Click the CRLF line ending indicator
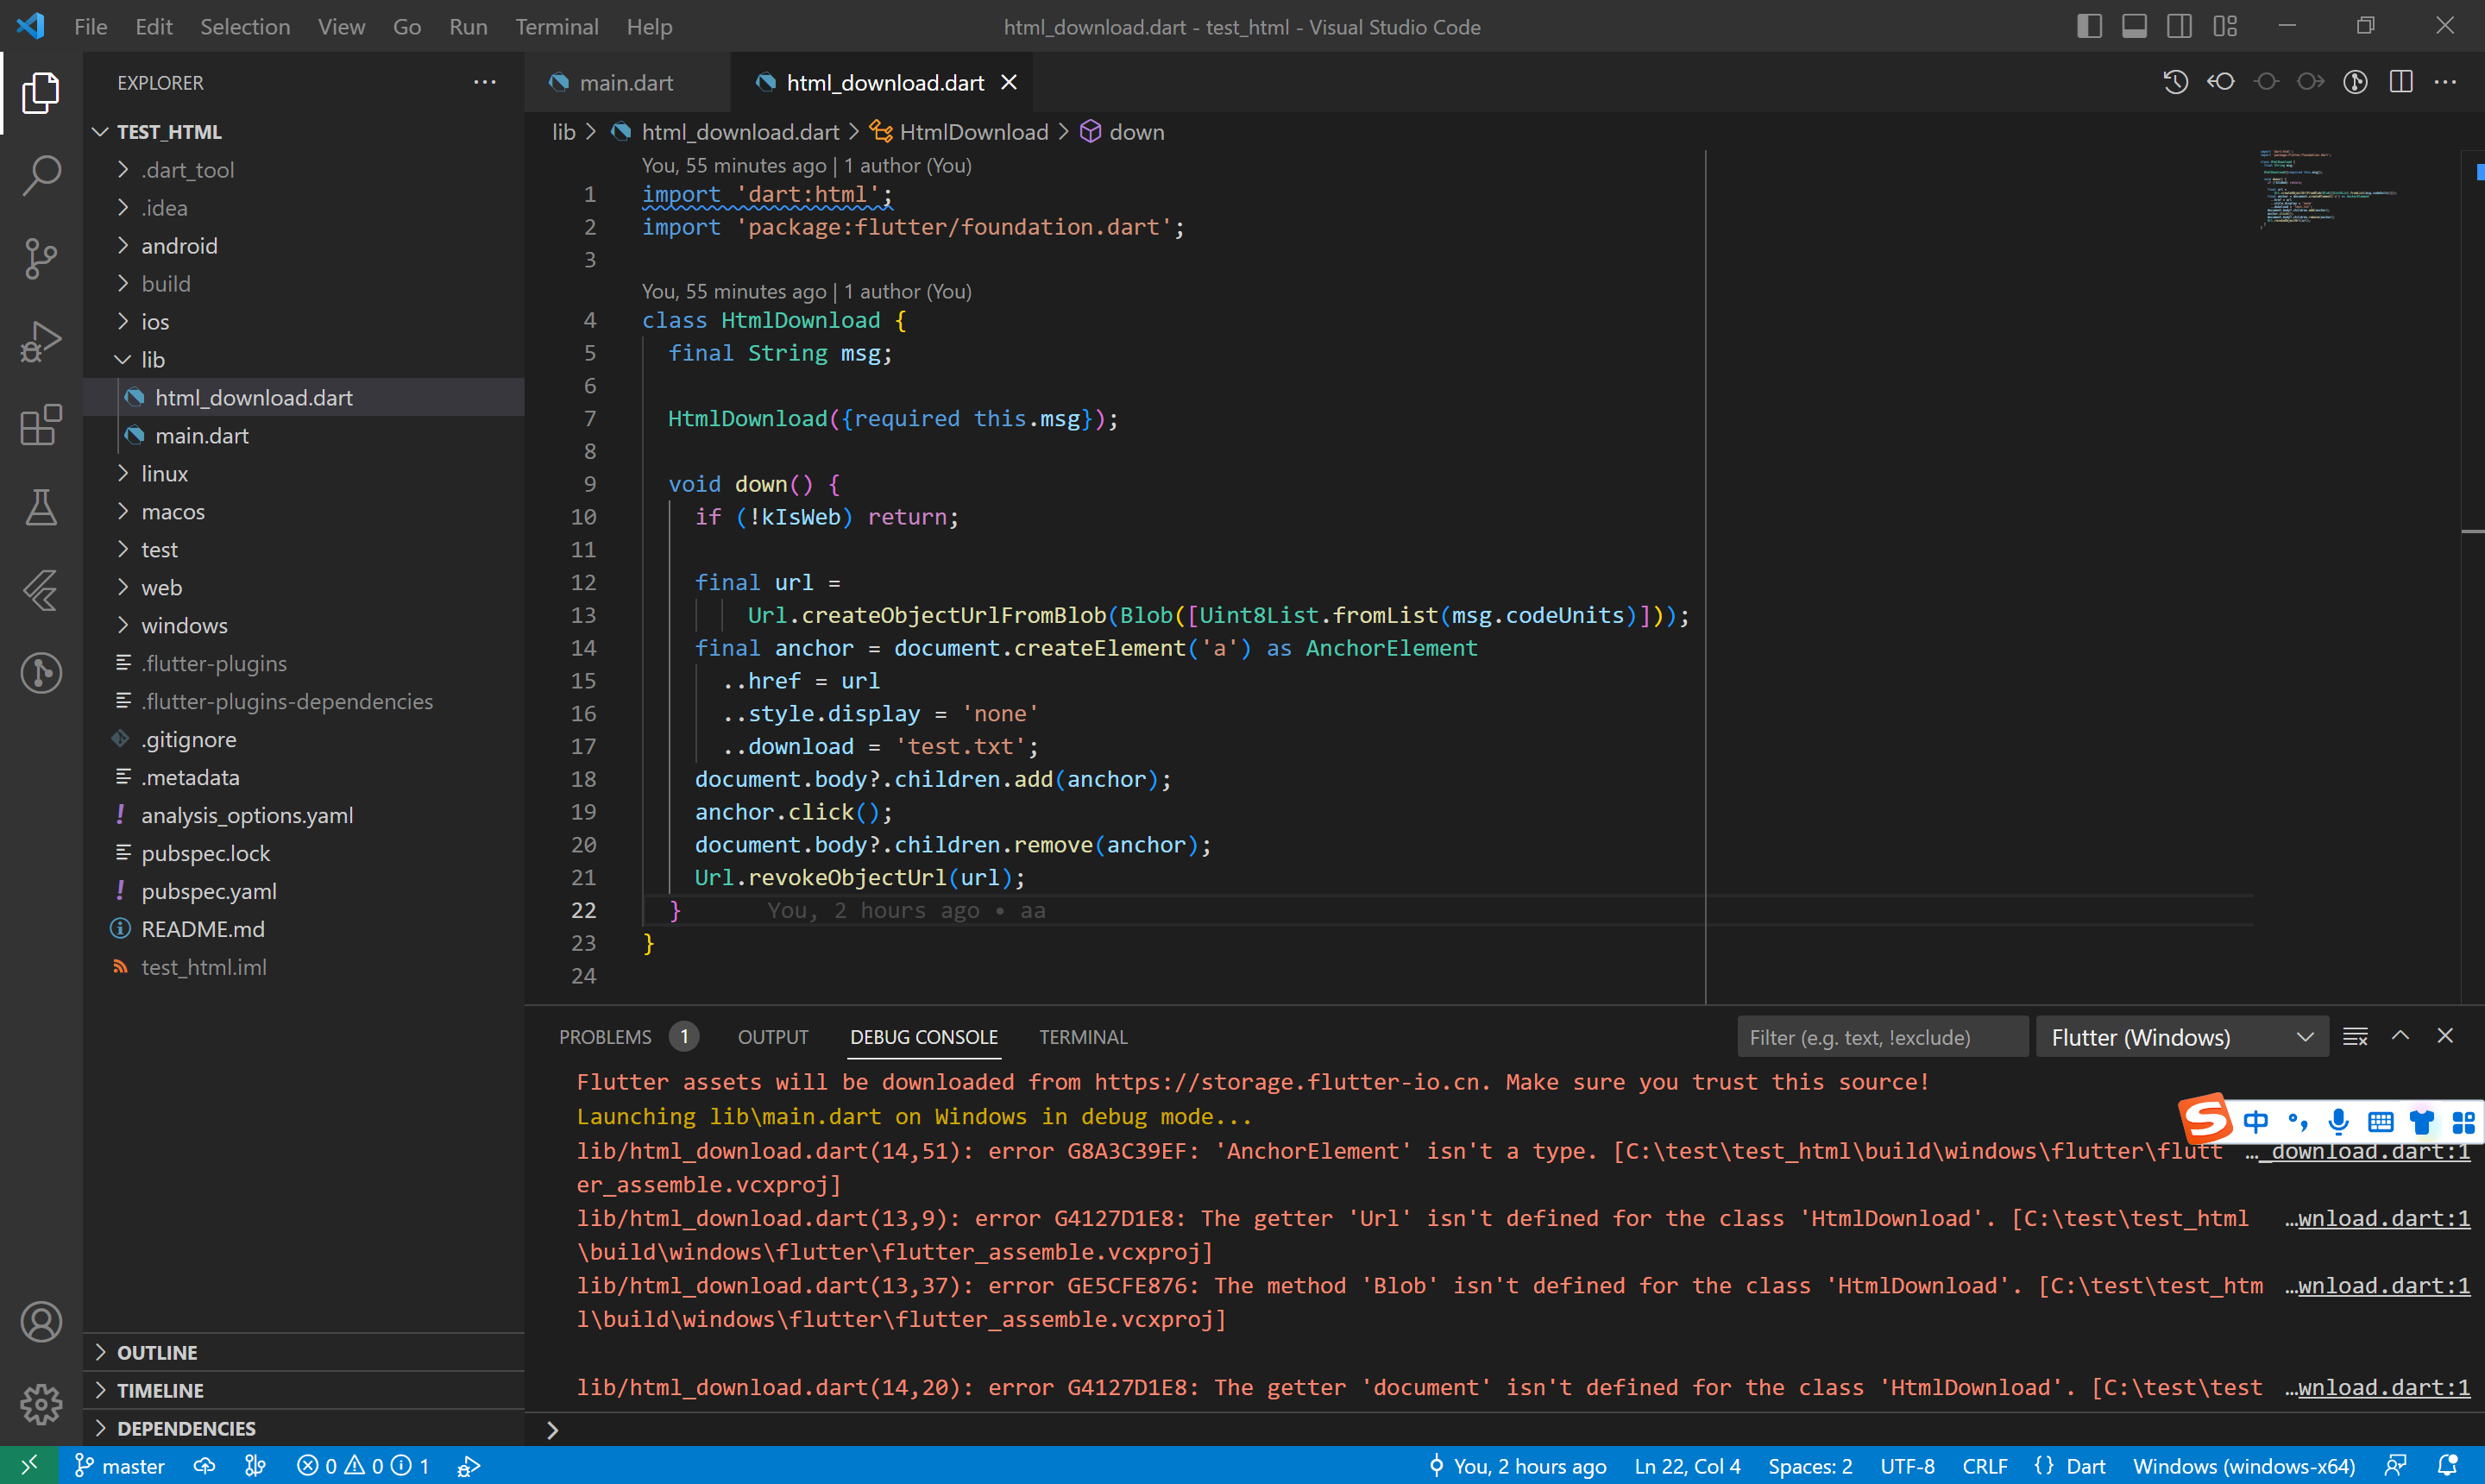The height and width of the screenshot is (1484, 2485). [1984, 1466]
